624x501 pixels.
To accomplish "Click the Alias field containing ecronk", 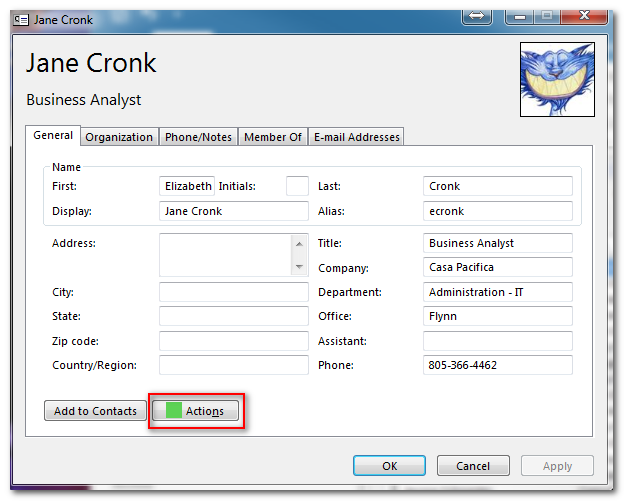I will pyautogui.click(x=497, y=211).
